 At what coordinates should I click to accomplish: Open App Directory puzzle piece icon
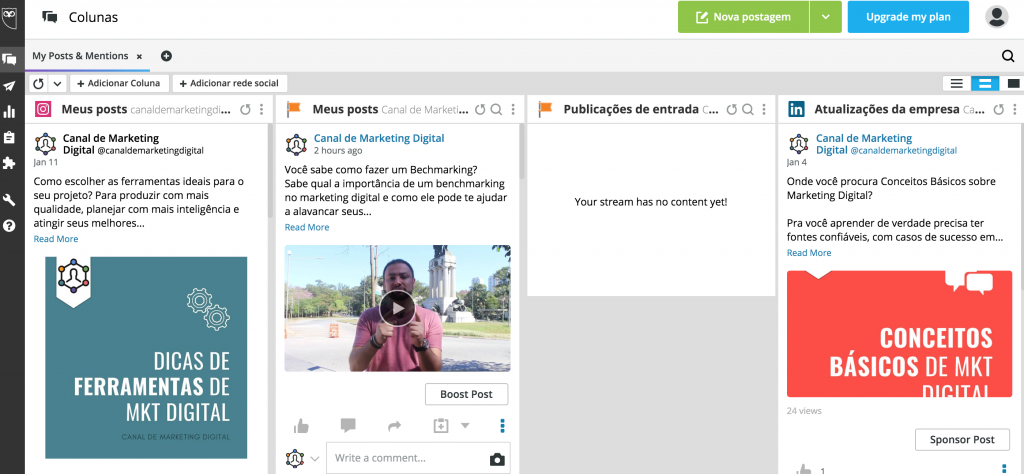[9, 163]
